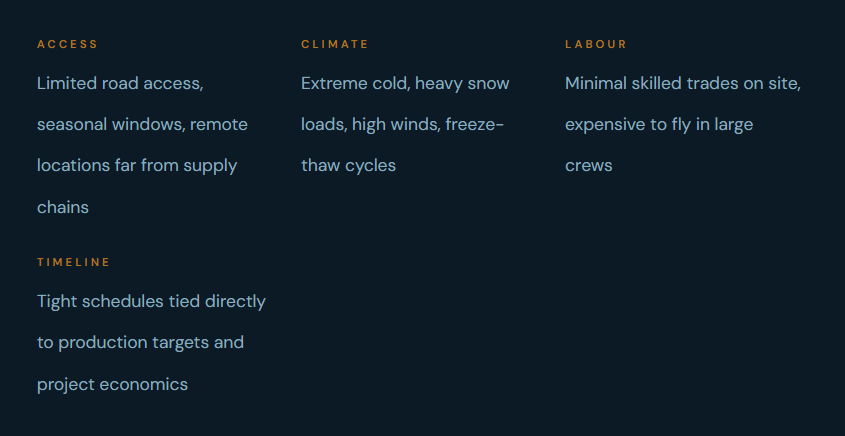Click the line "locations far from supply"

pos(137,165)
